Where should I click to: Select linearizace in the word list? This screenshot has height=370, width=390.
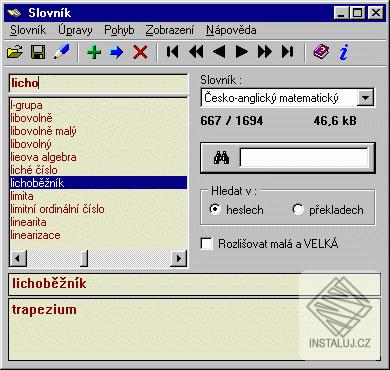point(98,235)
